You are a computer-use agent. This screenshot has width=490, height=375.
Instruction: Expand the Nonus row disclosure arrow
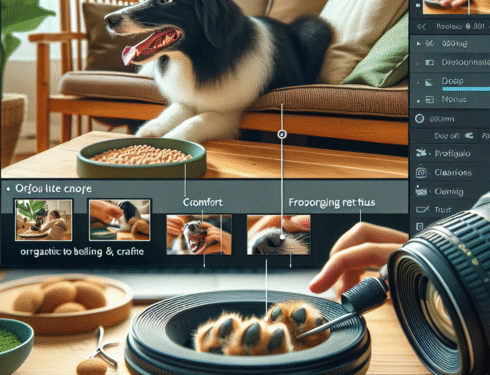point(418,100)
